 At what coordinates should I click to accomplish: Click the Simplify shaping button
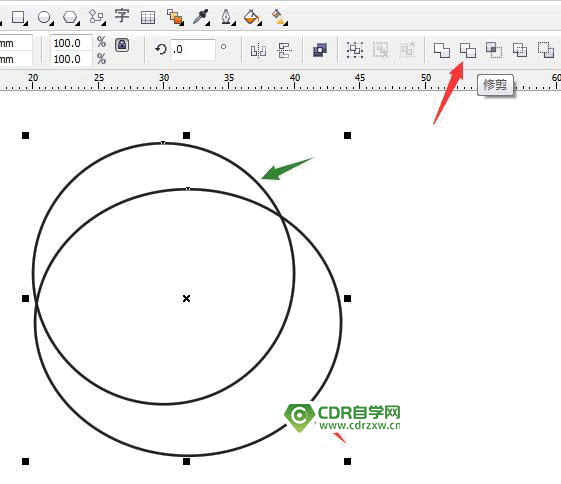520,50
